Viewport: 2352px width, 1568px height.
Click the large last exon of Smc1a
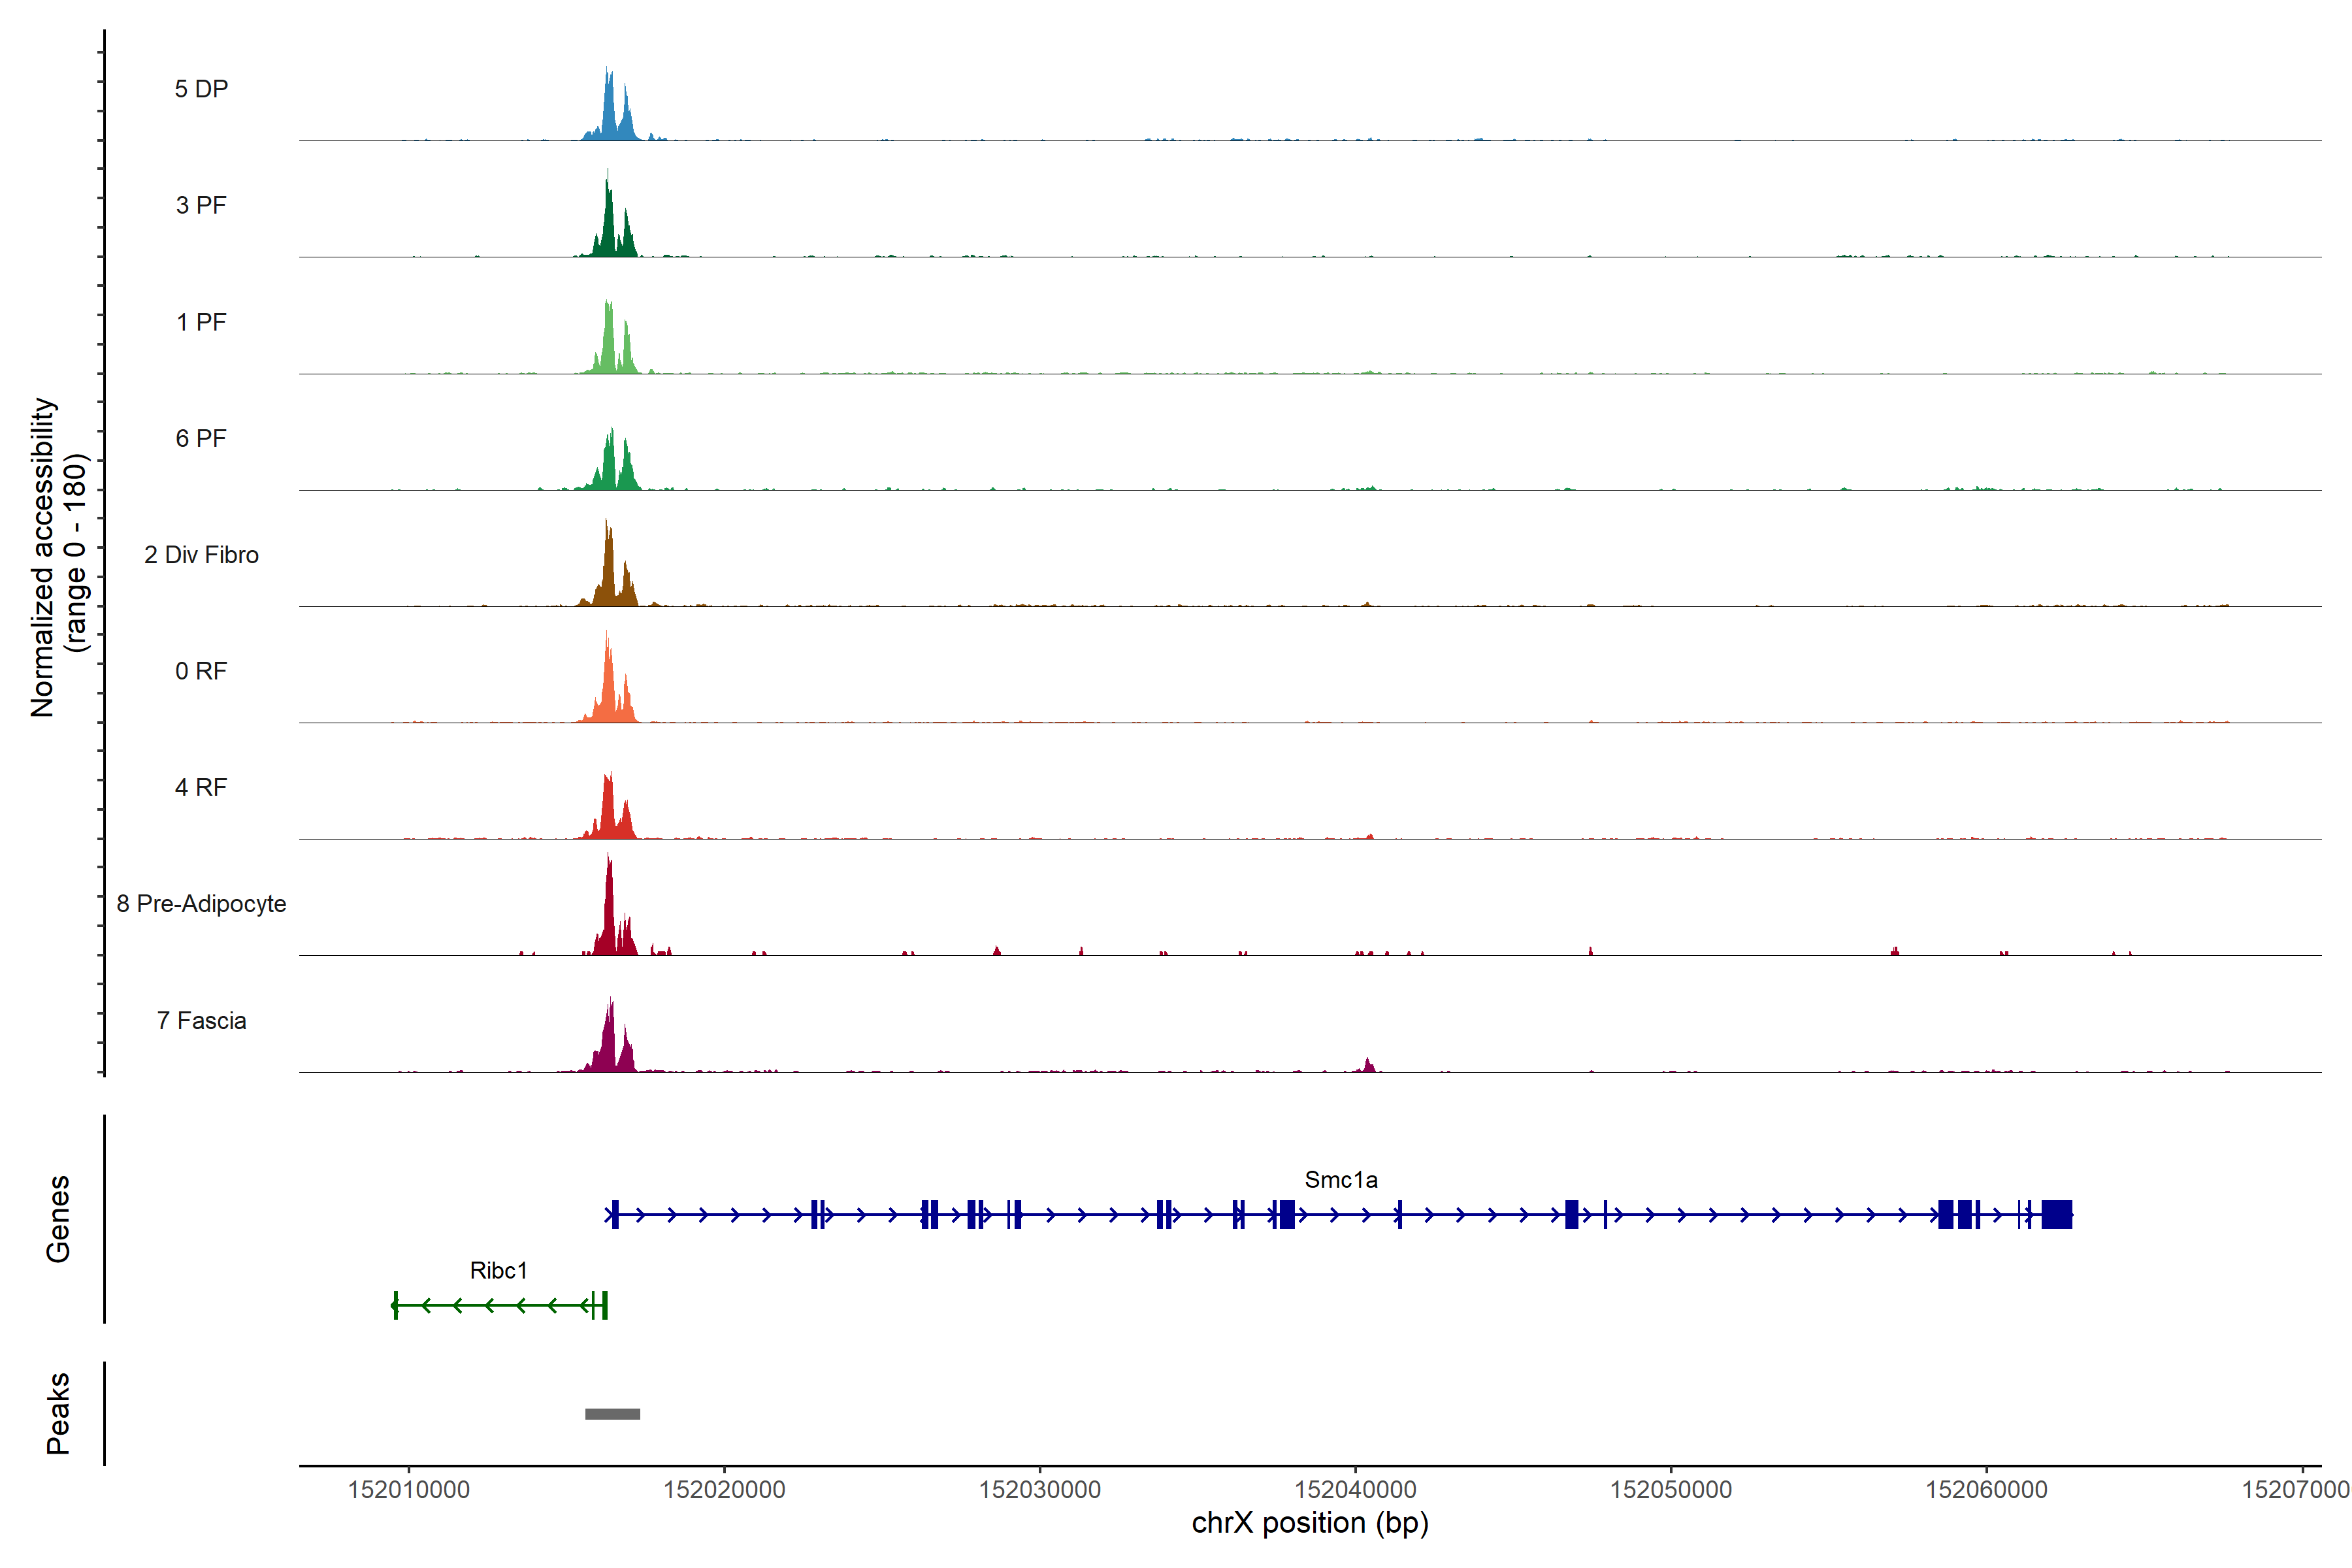[2056, 1215]
